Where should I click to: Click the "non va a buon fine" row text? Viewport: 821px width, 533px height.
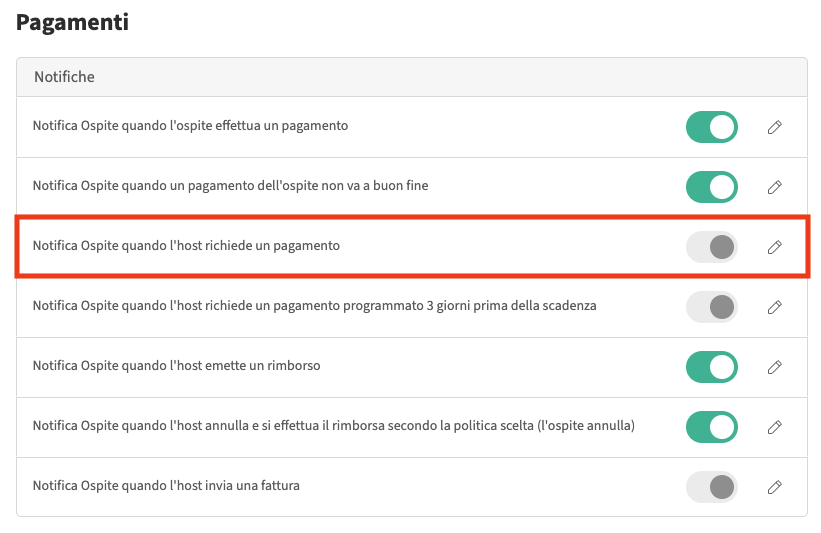click(x=230, y=185)
